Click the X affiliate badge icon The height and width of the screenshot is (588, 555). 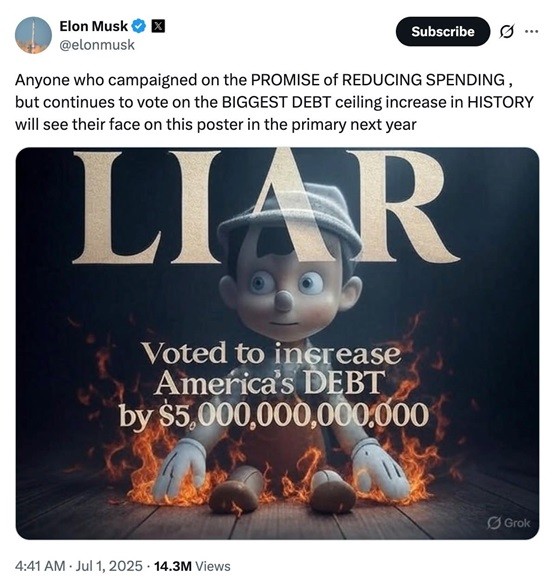pos(158,26)
